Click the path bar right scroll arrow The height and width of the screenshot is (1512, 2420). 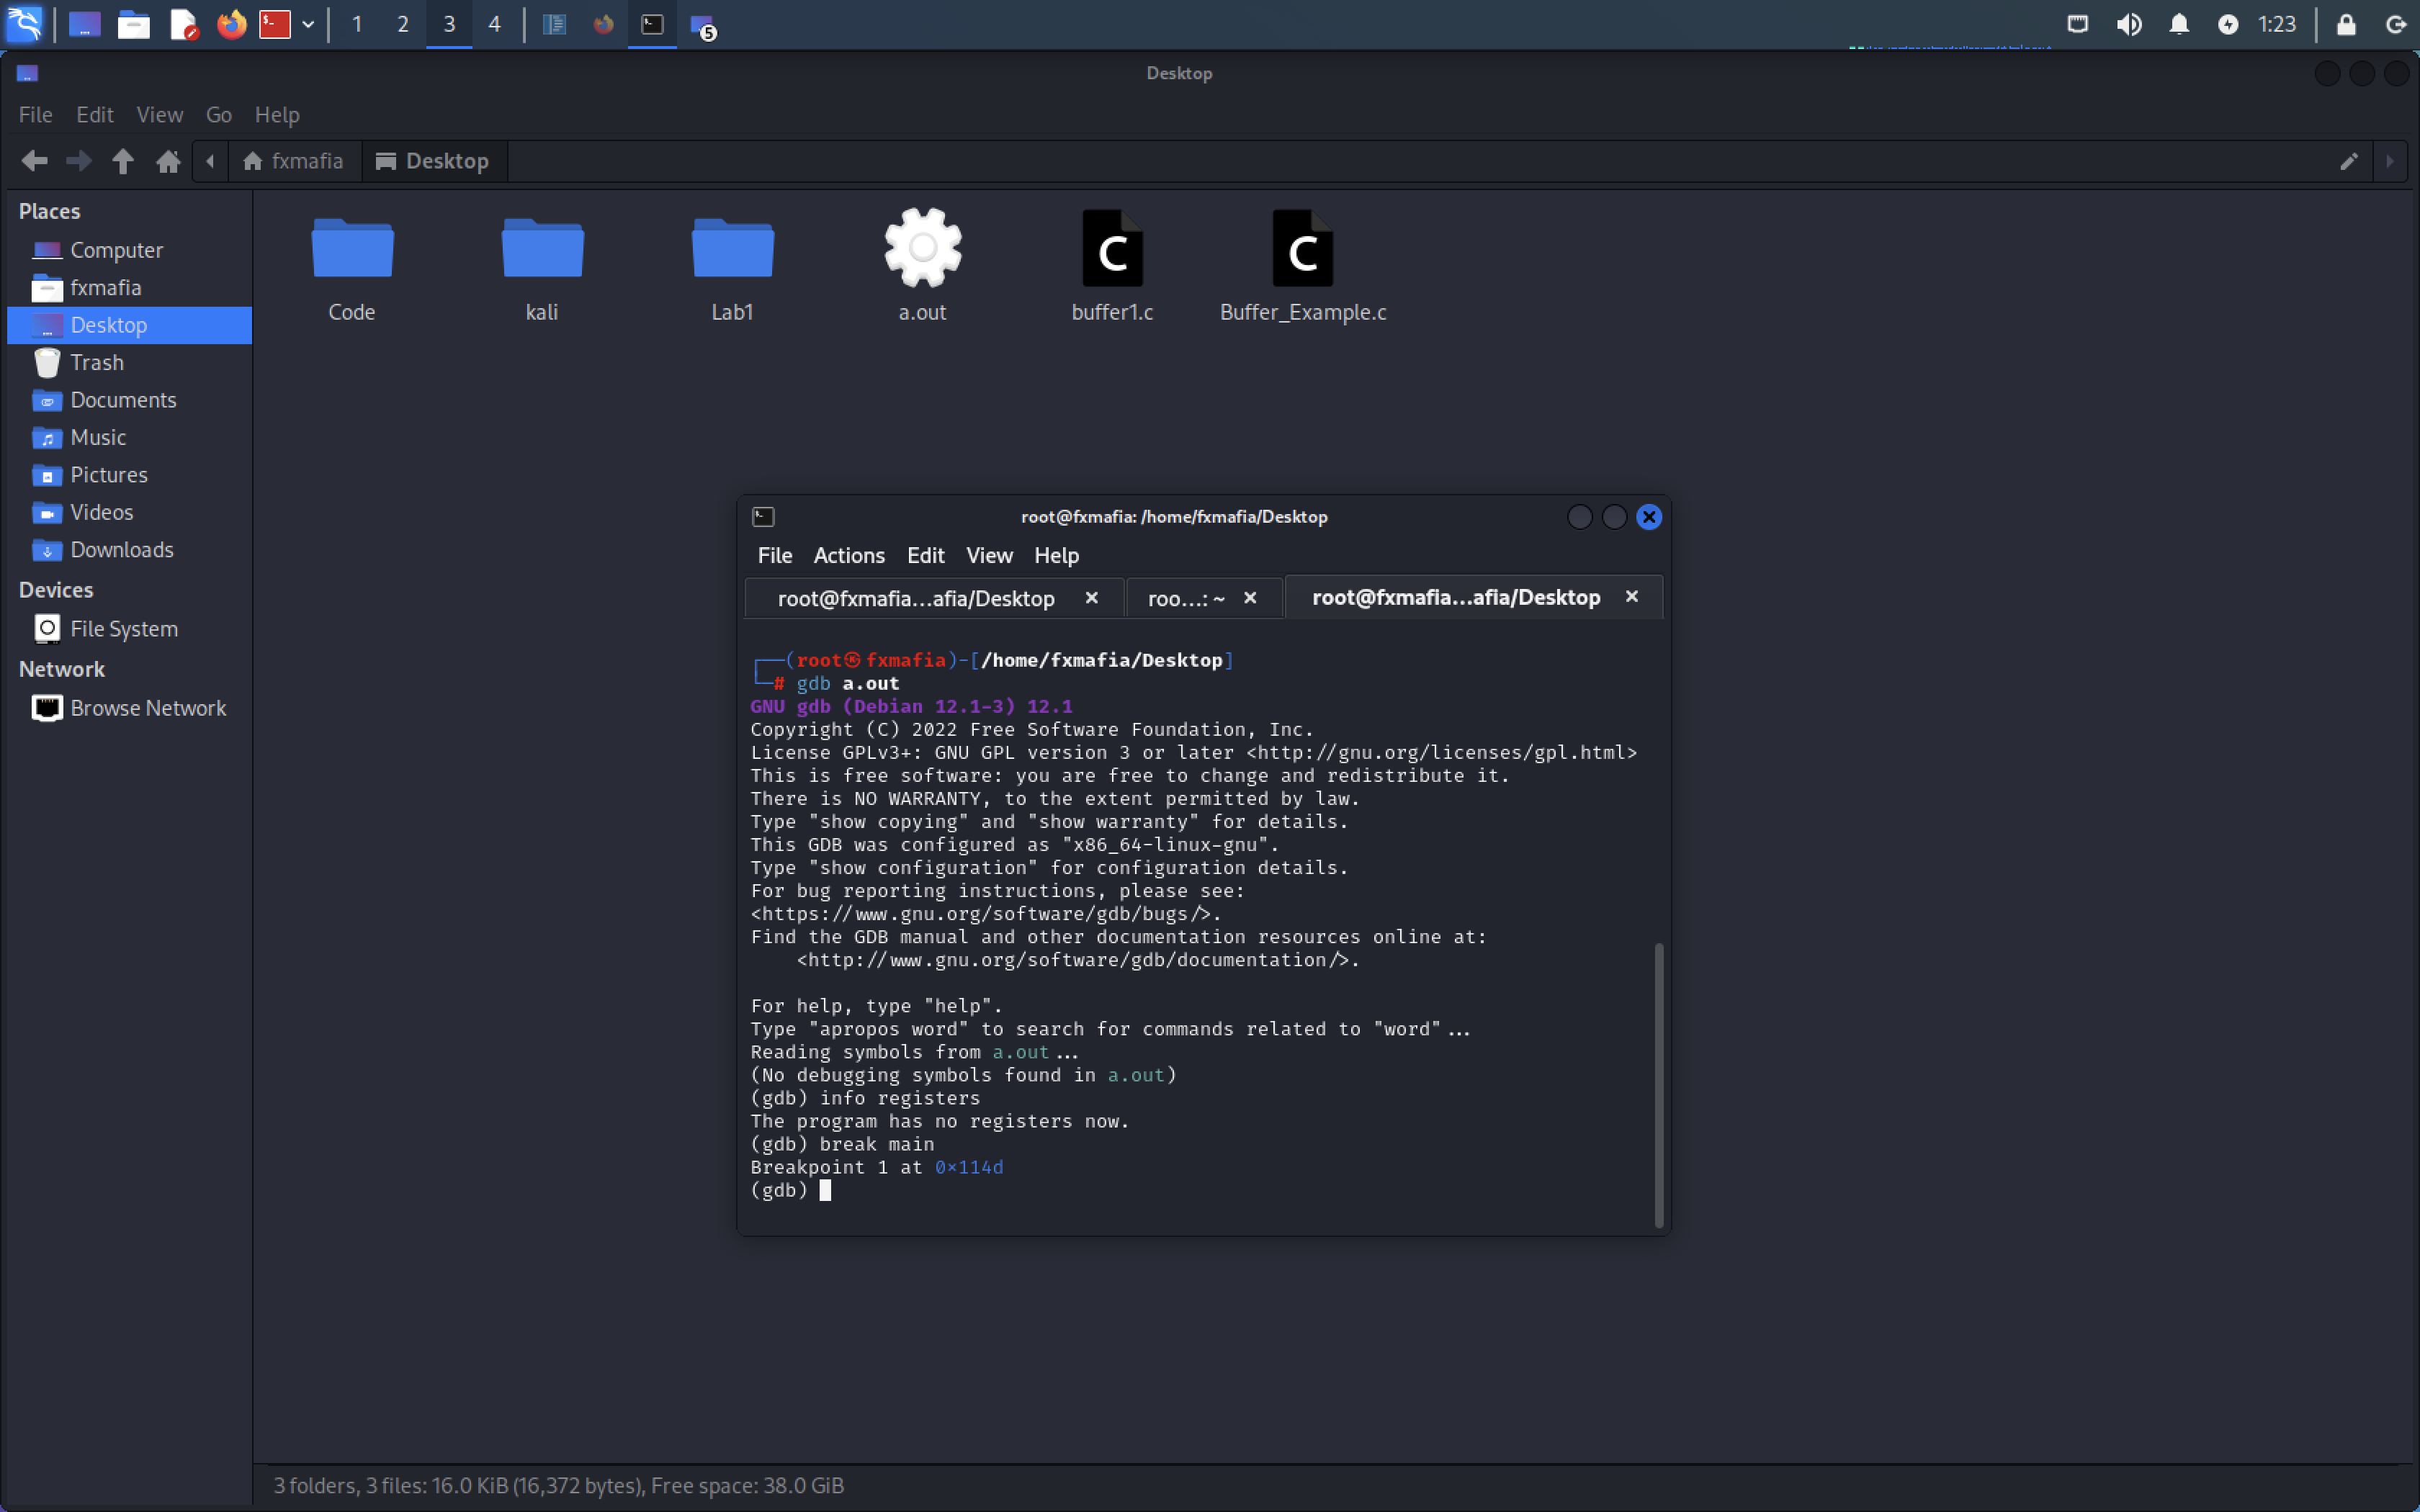[x=2390, y=161]
